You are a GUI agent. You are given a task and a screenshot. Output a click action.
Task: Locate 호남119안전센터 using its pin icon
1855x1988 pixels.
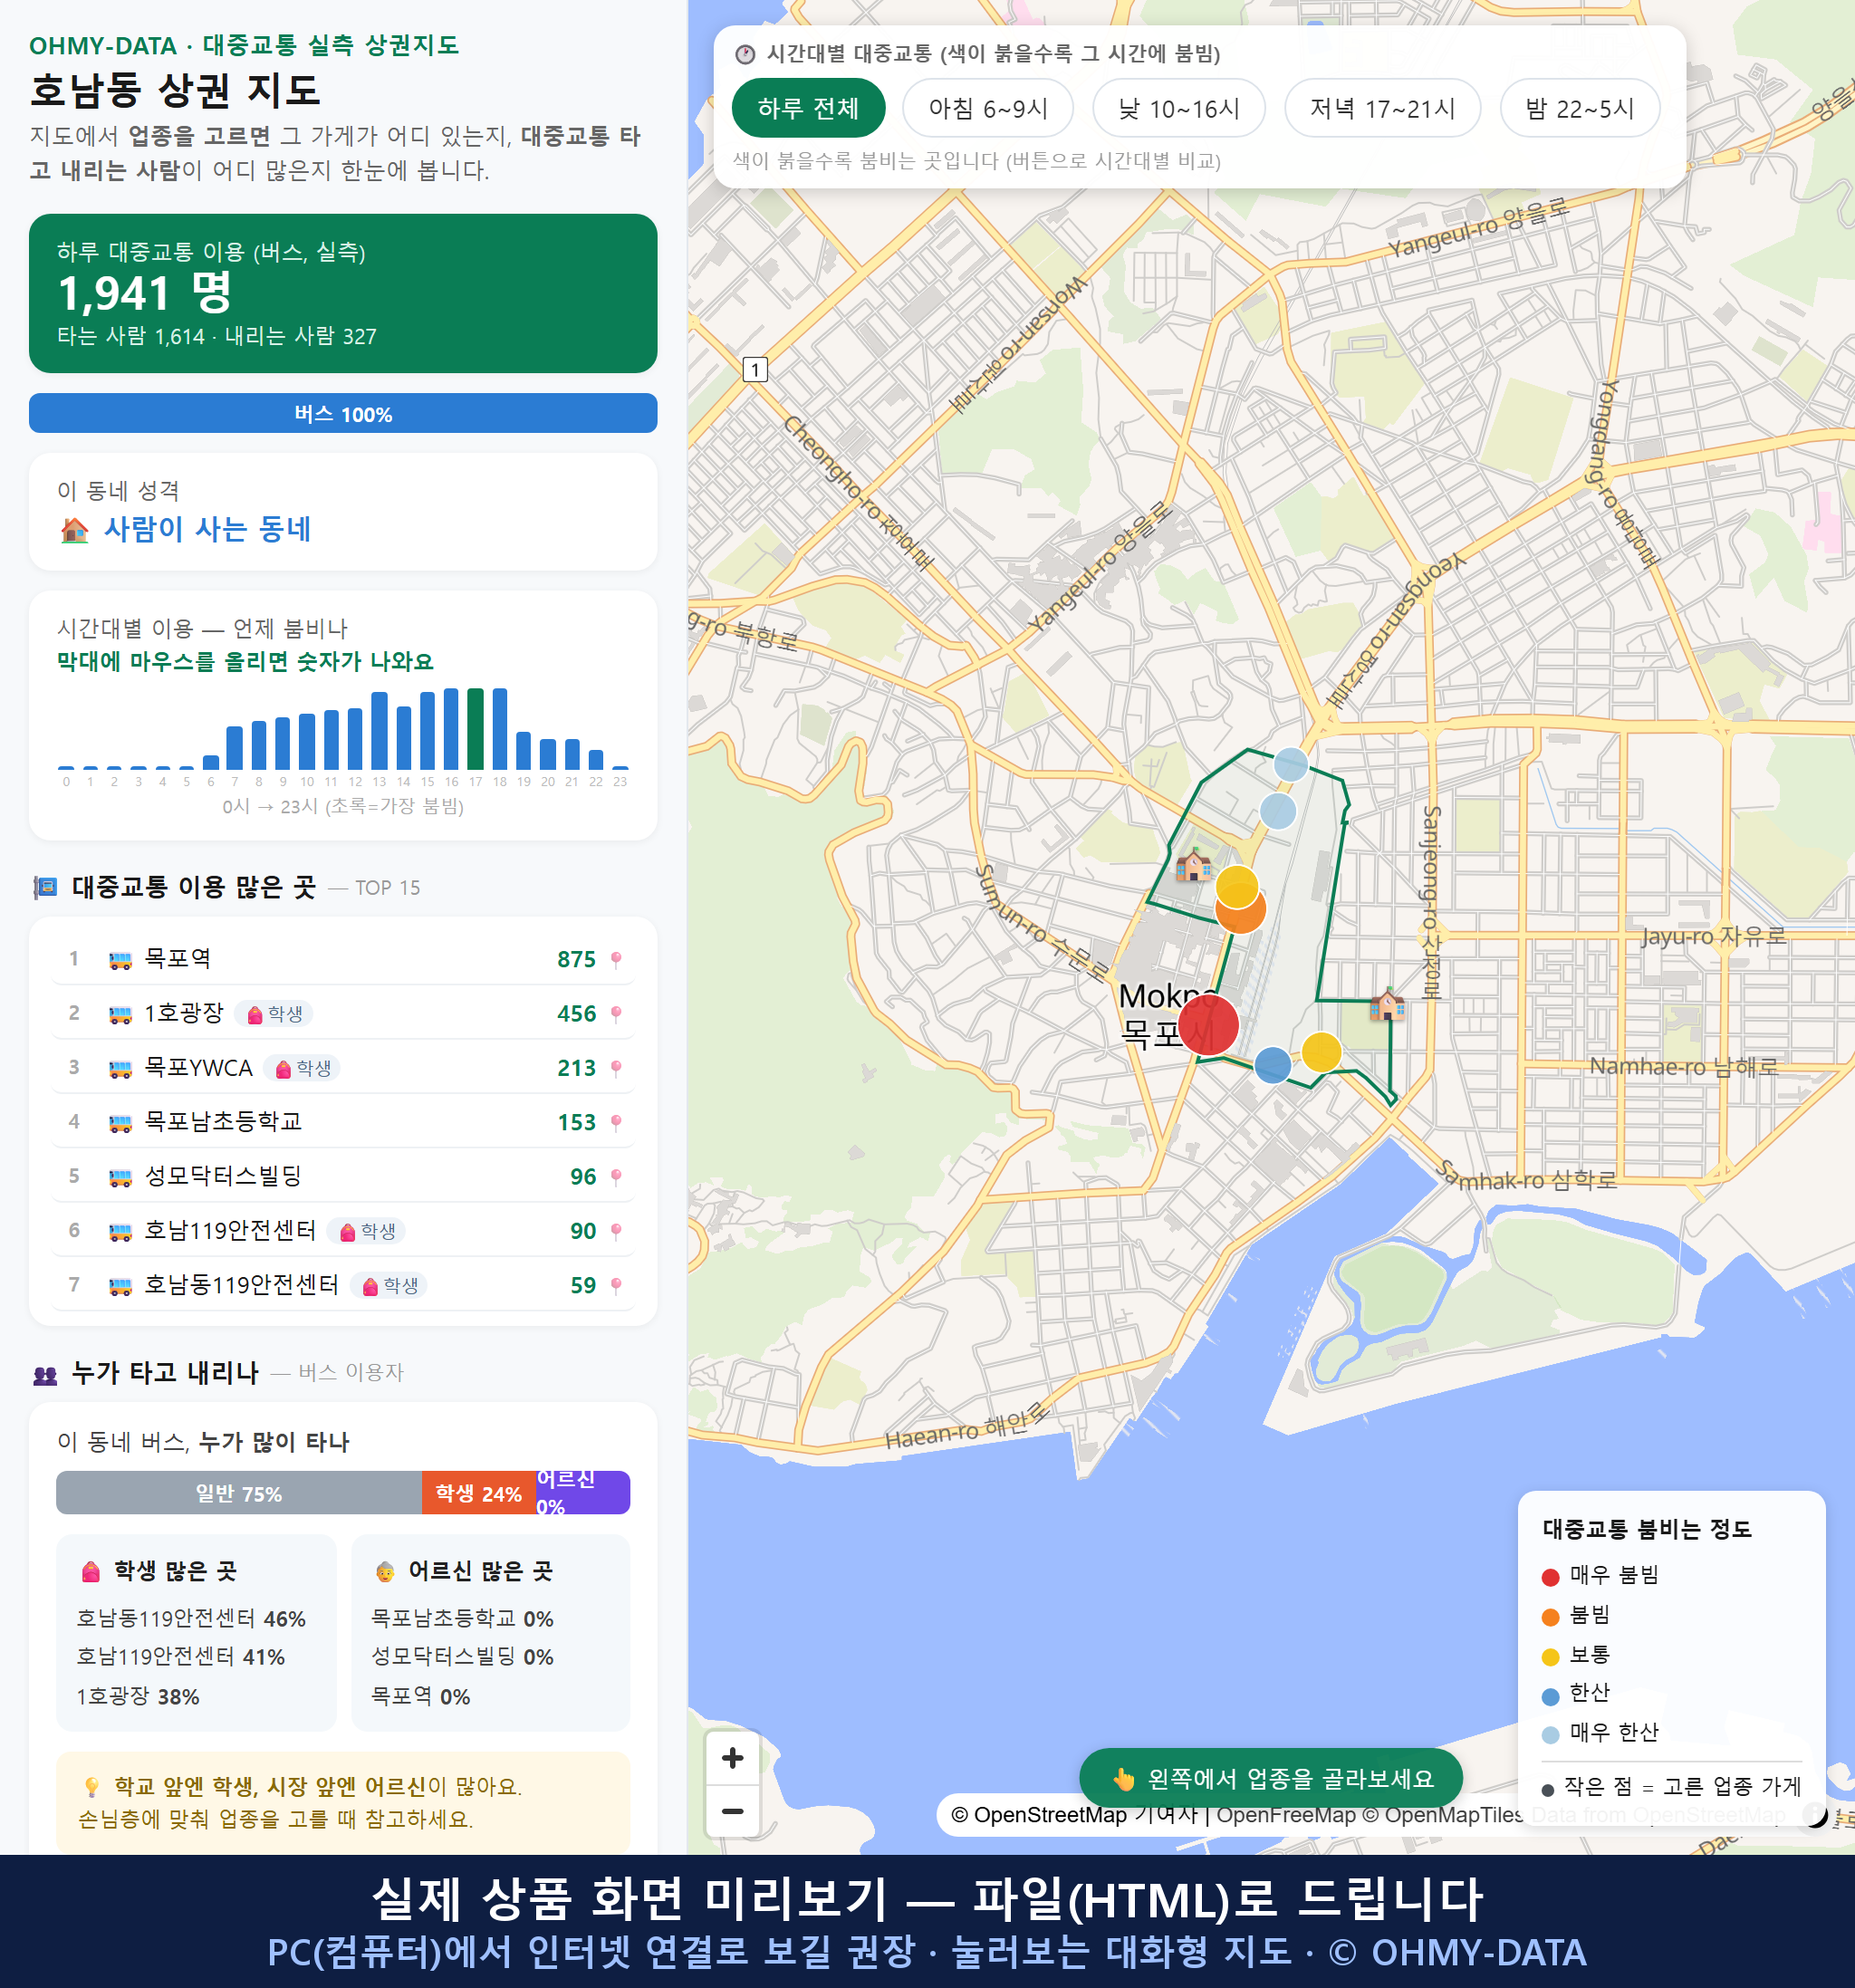coord(616,1231)
